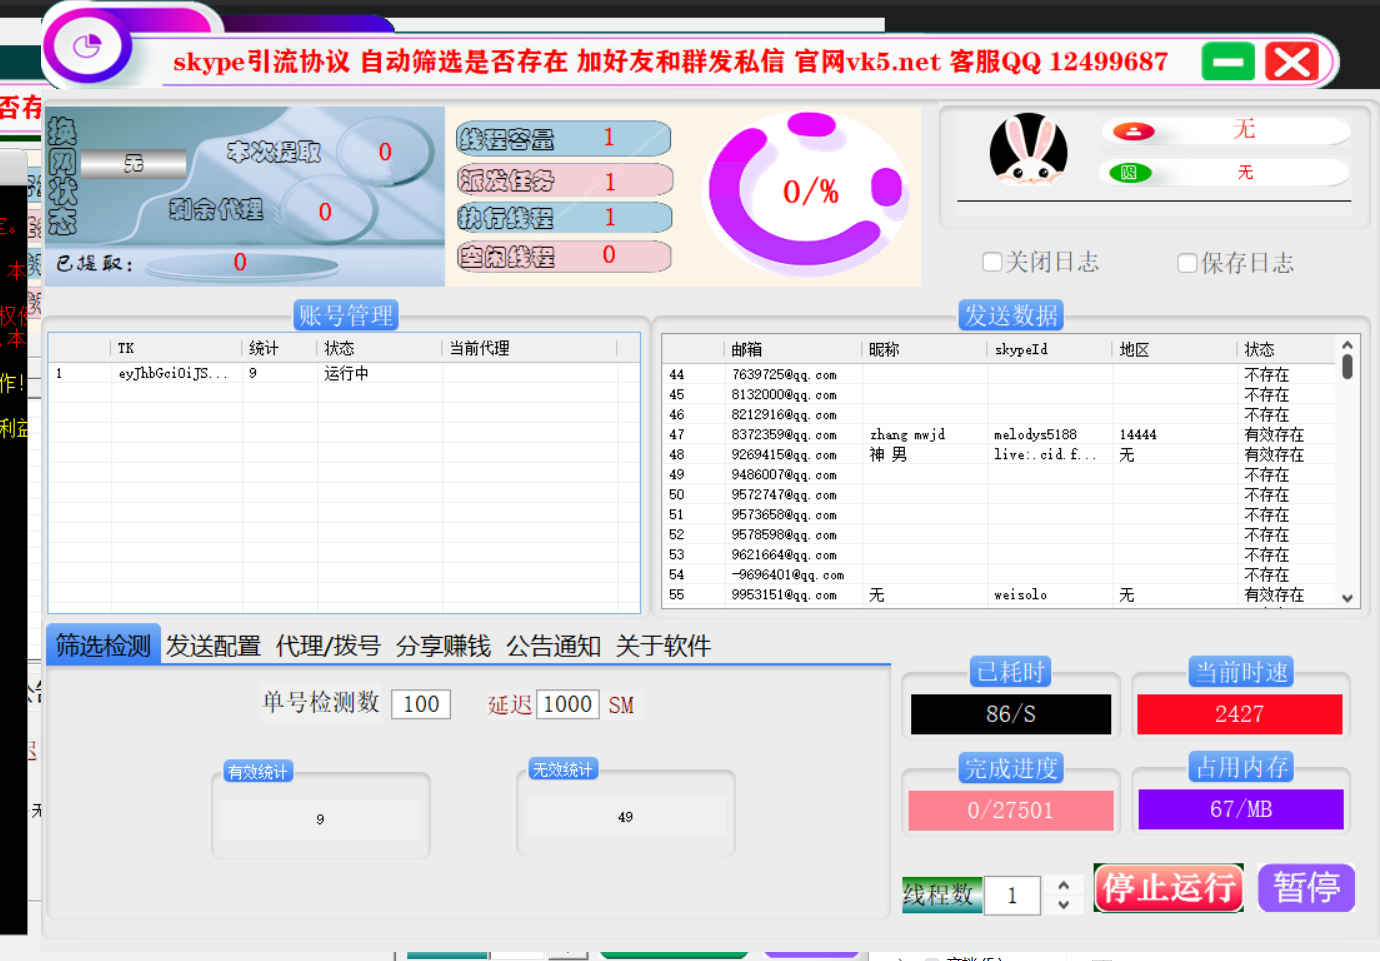Click the red account balance icon
The width and height of the screenshot is (1380, 961).
(x=1131, y=129)
